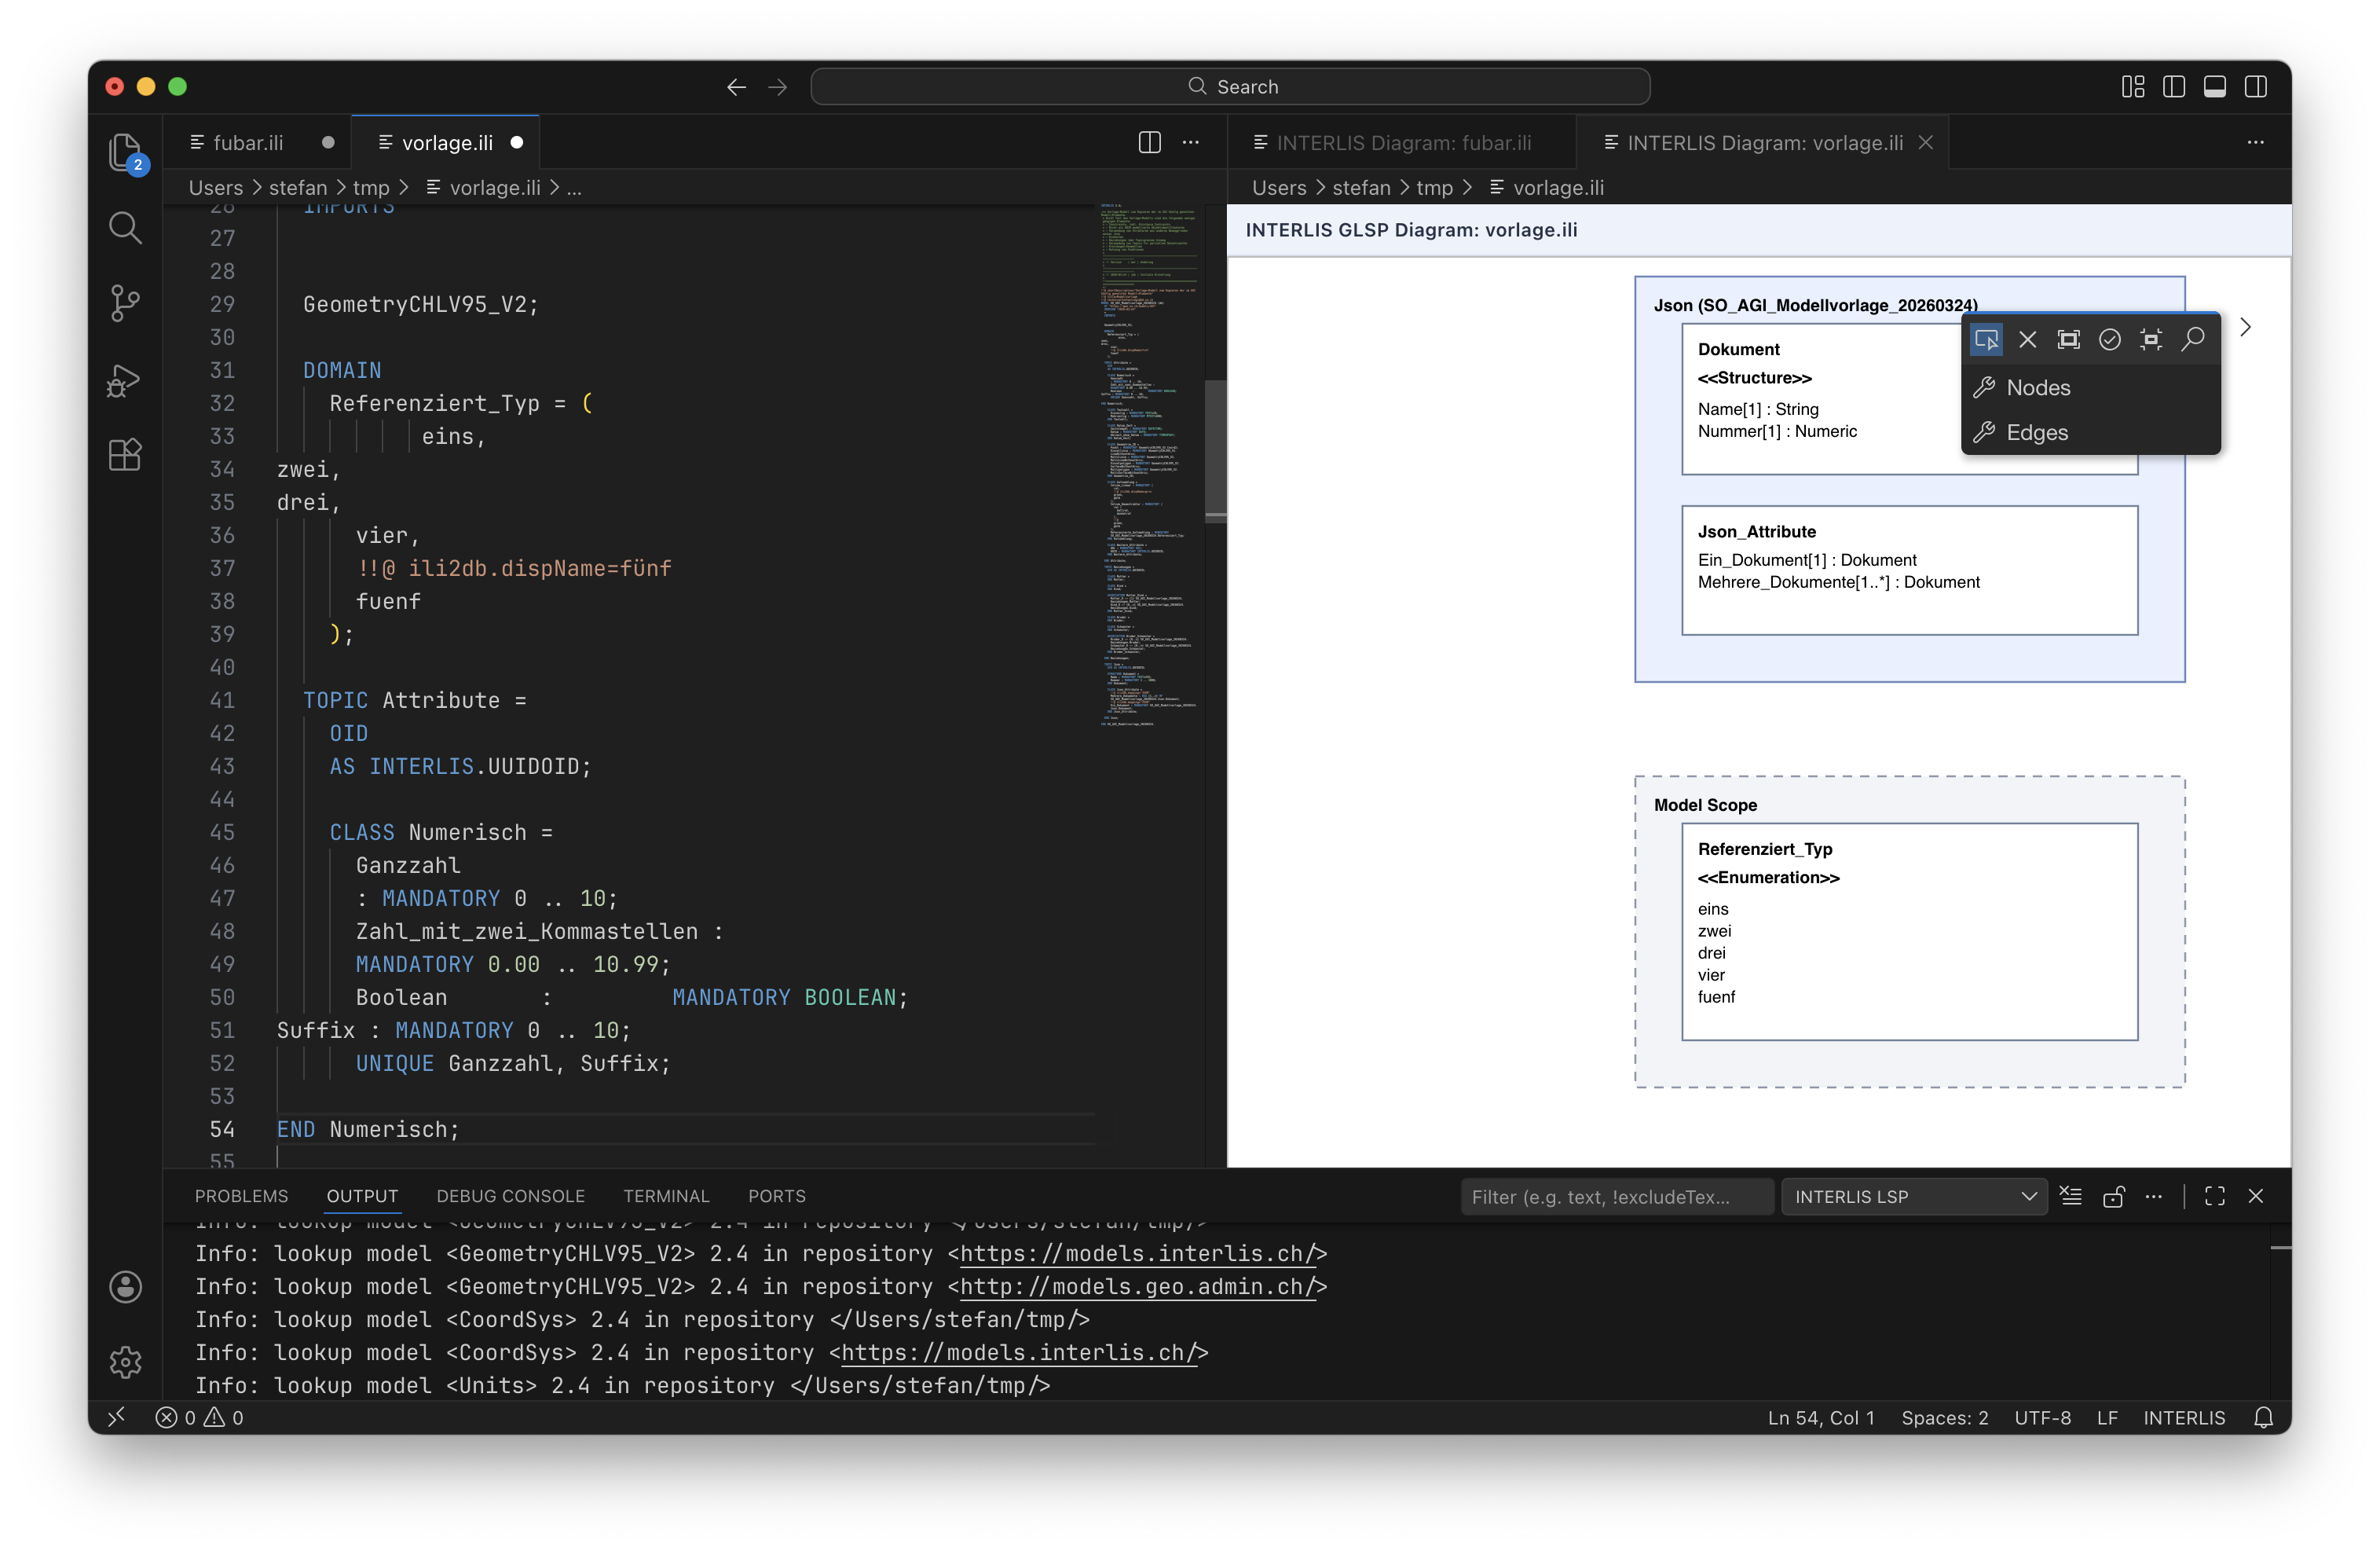Open INTERLIS Diagram: fubar.ili tab

pos(1401,143)
